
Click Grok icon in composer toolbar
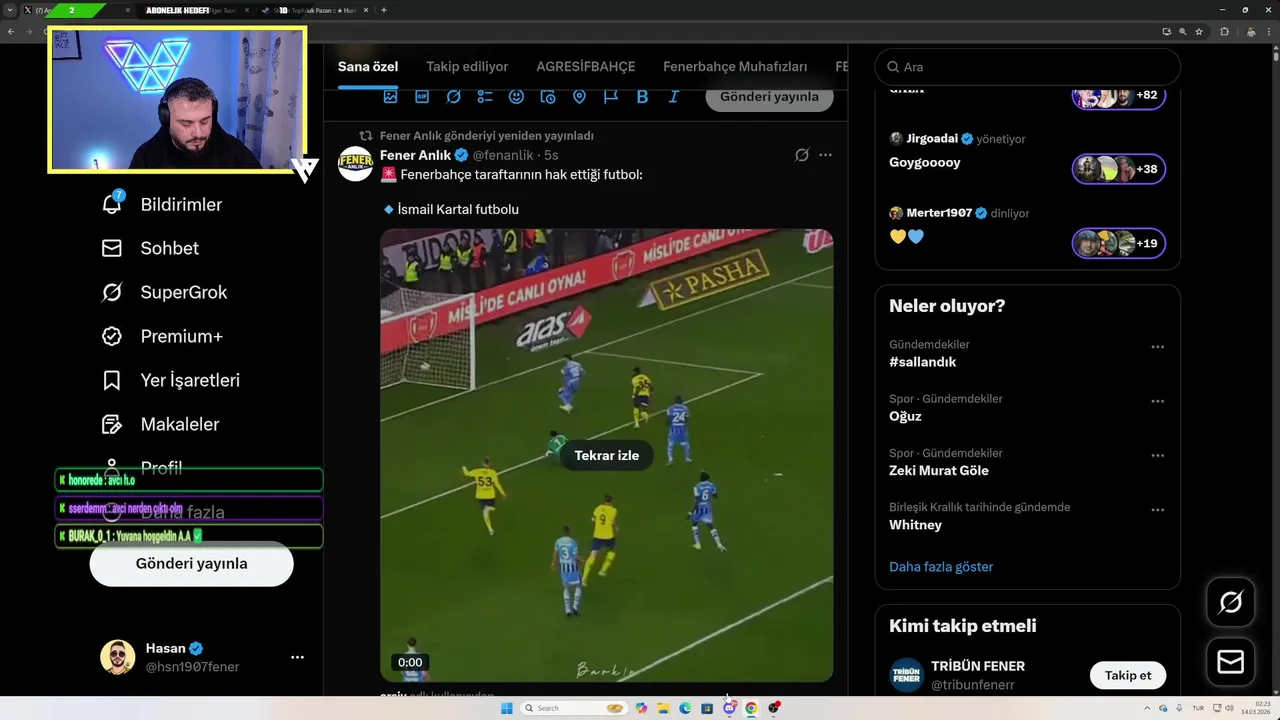click(x=453, y=97)
